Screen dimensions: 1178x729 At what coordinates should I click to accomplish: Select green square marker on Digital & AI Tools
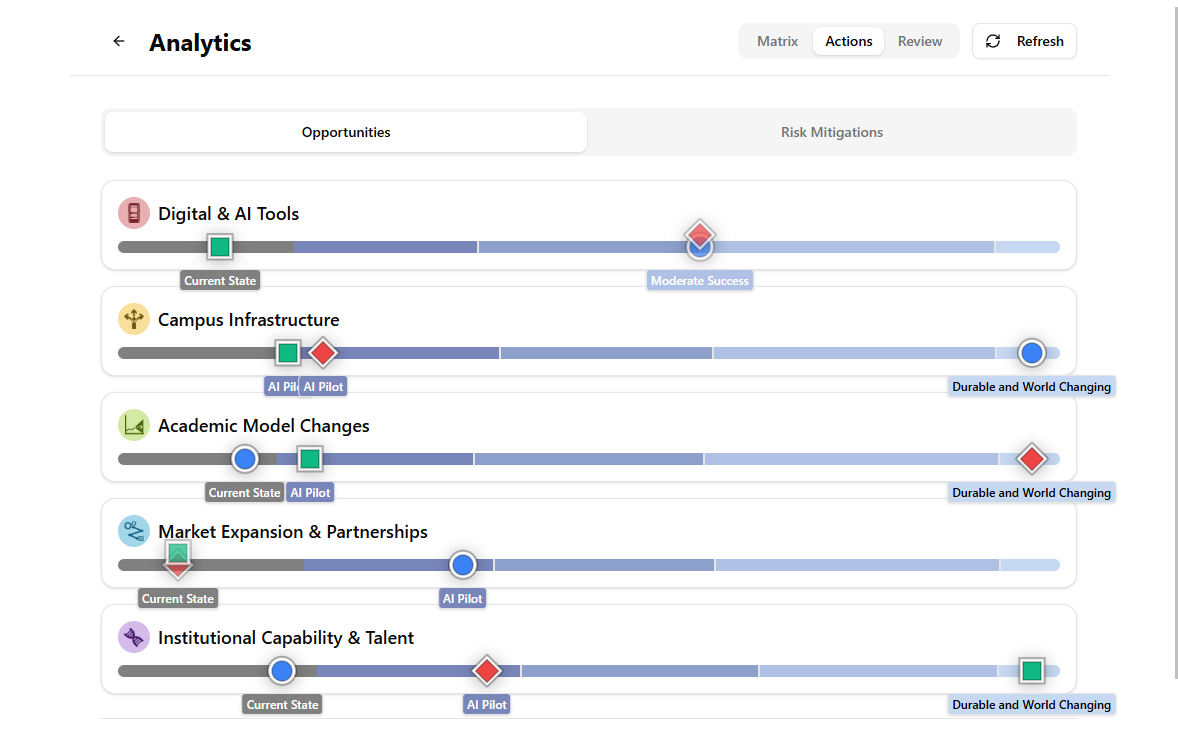(x=219, y=247)
